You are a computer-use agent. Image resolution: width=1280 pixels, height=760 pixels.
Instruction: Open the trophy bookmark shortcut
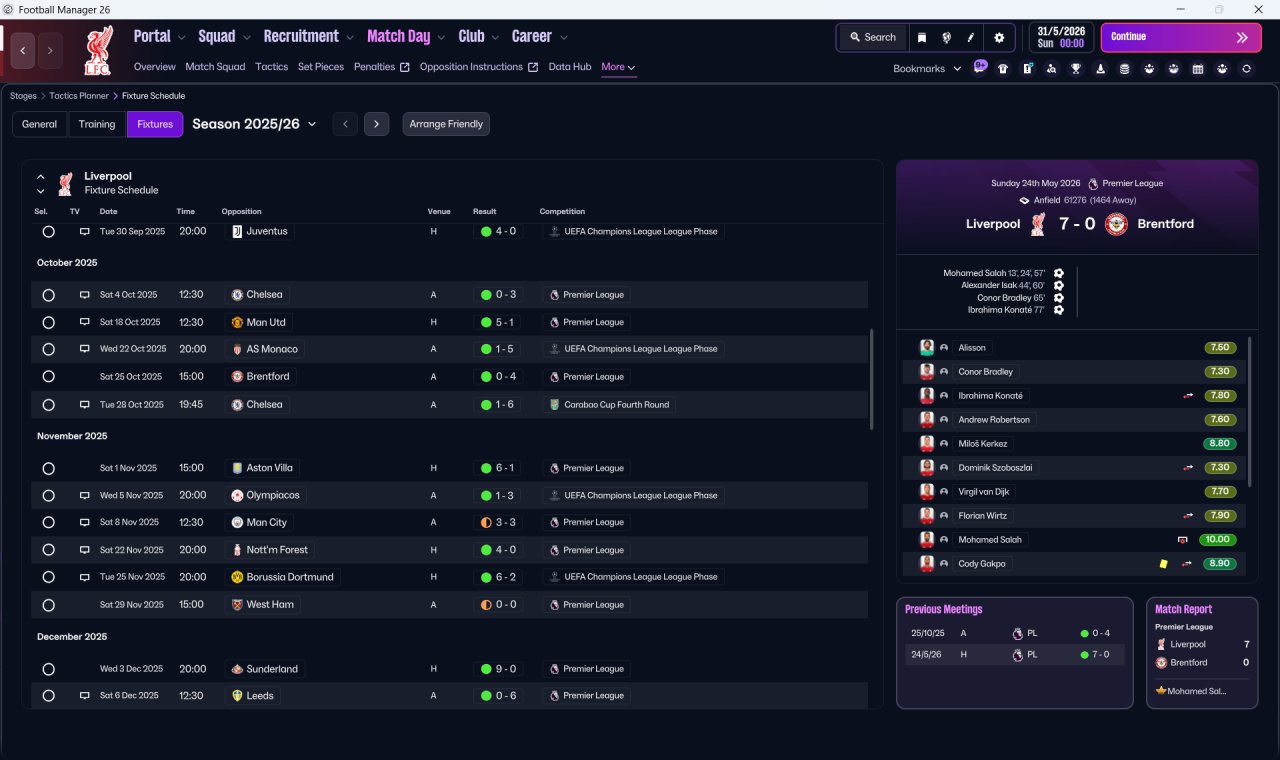click(x=1076, y=69)
